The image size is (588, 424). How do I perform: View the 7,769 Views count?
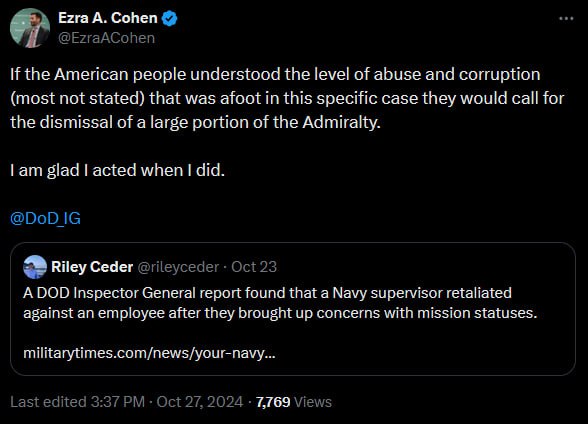[x=294, y=402]
